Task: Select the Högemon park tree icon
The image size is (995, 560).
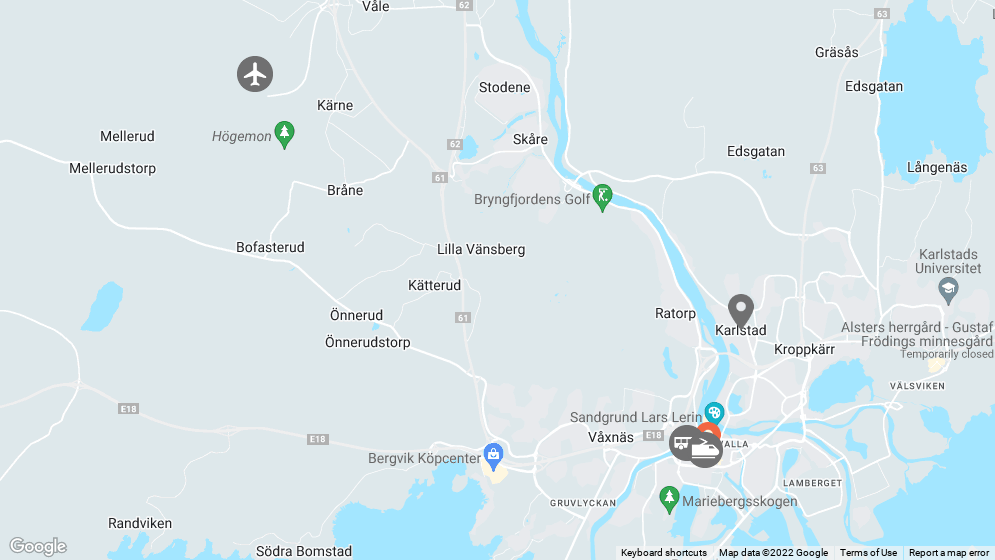Action: point(284,135)
